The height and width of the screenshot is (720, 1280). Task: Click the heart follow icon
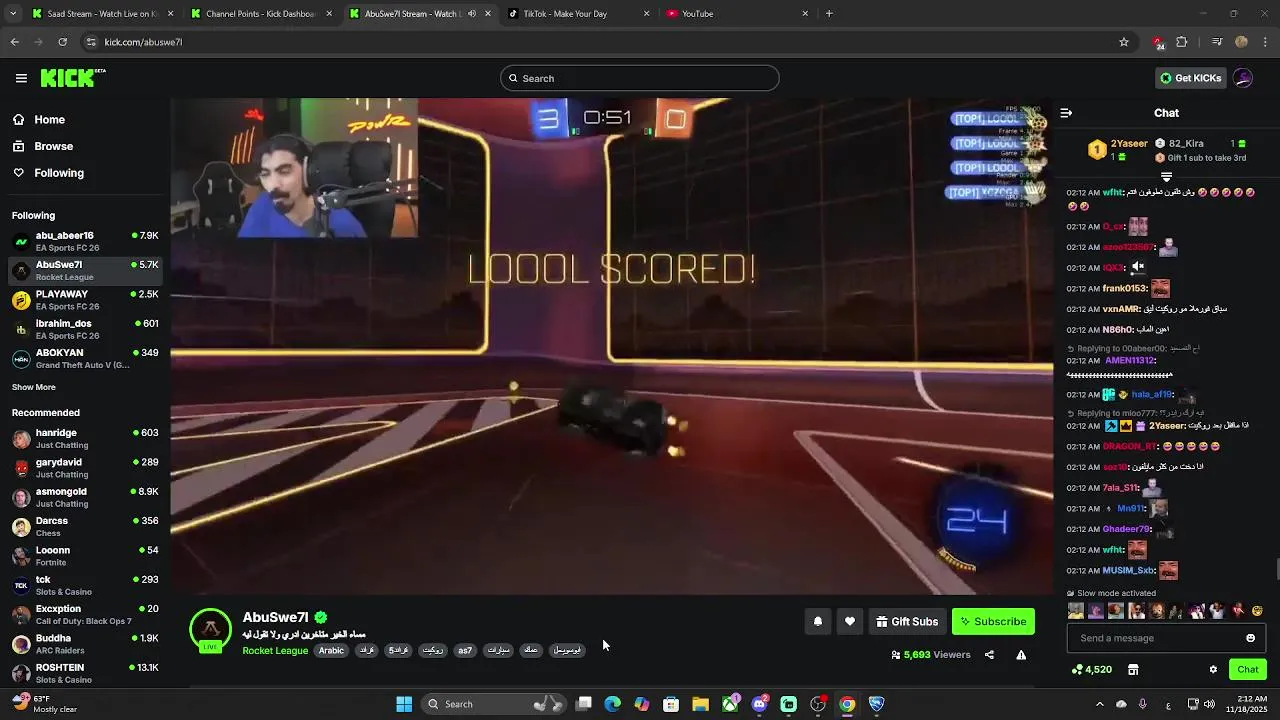(x=850, y=622)
